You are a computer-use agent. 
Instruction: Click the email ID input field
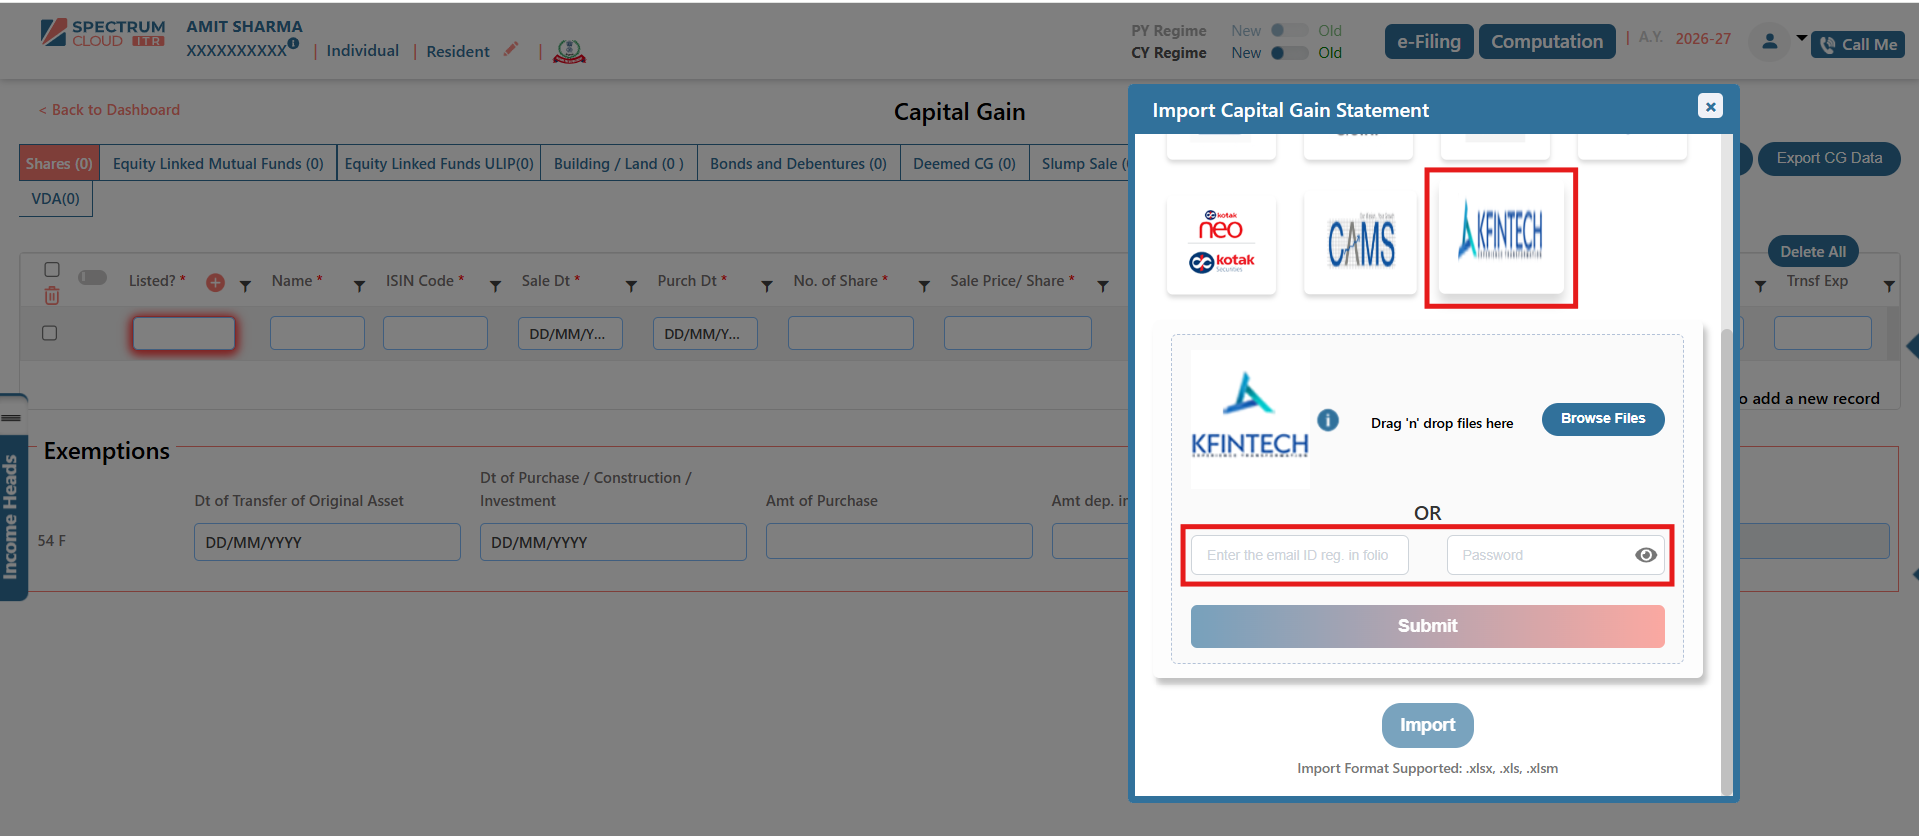pyautogui.click(x=1299, y=555)
